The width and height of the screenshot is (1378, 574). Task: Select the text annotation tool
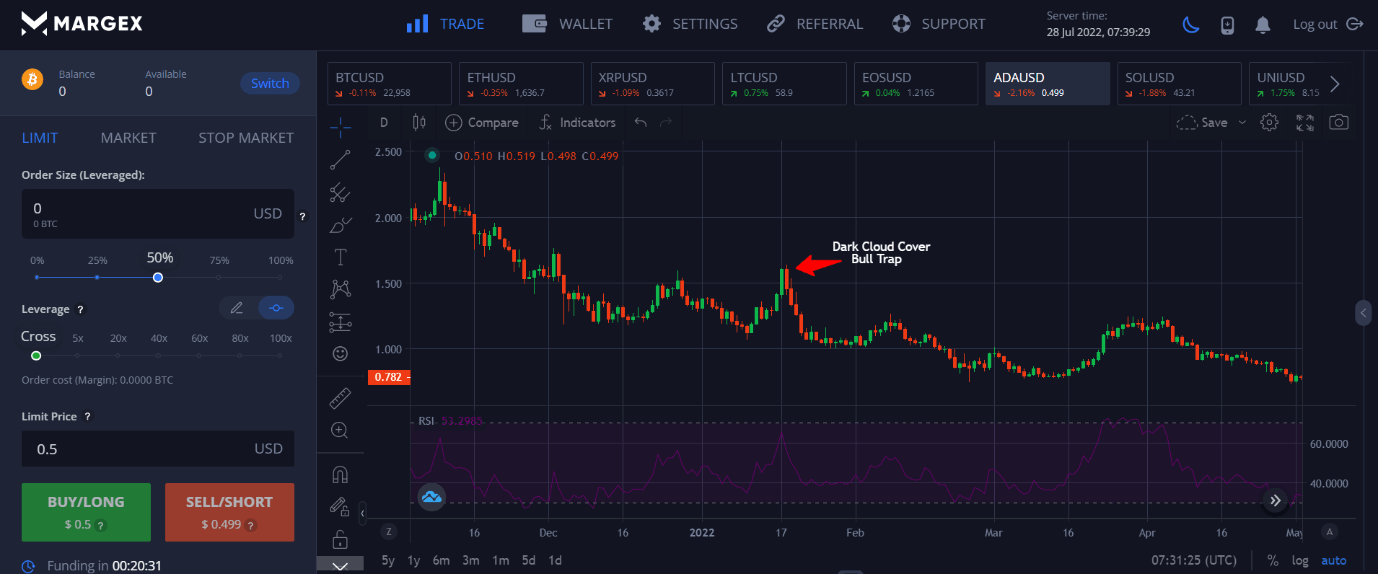341,257
